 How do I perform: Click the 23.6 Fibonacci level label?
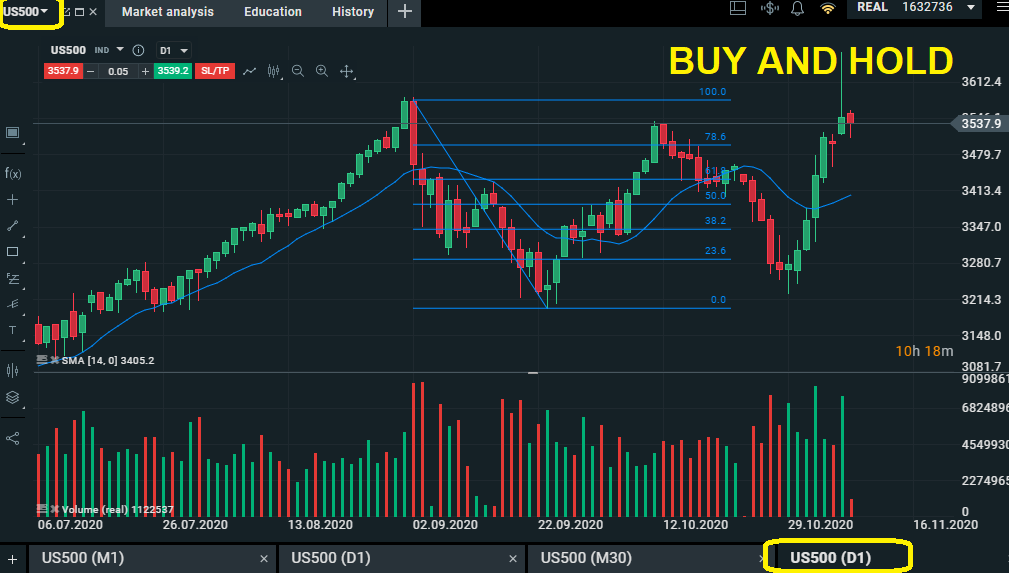pyautogui.click(x=715, y=250)
